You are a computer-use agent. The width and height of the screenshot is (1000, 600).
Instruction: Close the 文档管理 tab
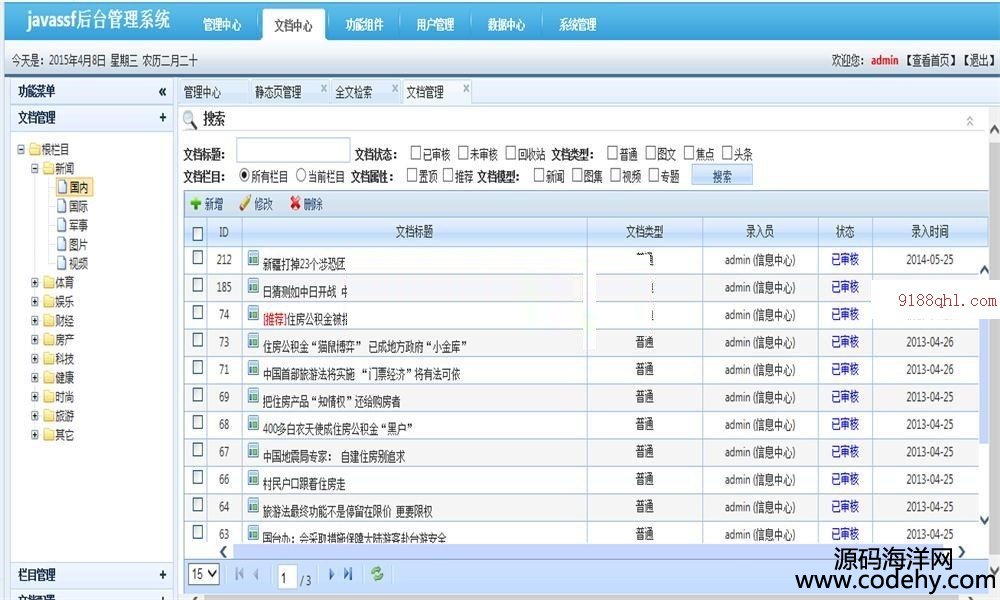point(466,88)
